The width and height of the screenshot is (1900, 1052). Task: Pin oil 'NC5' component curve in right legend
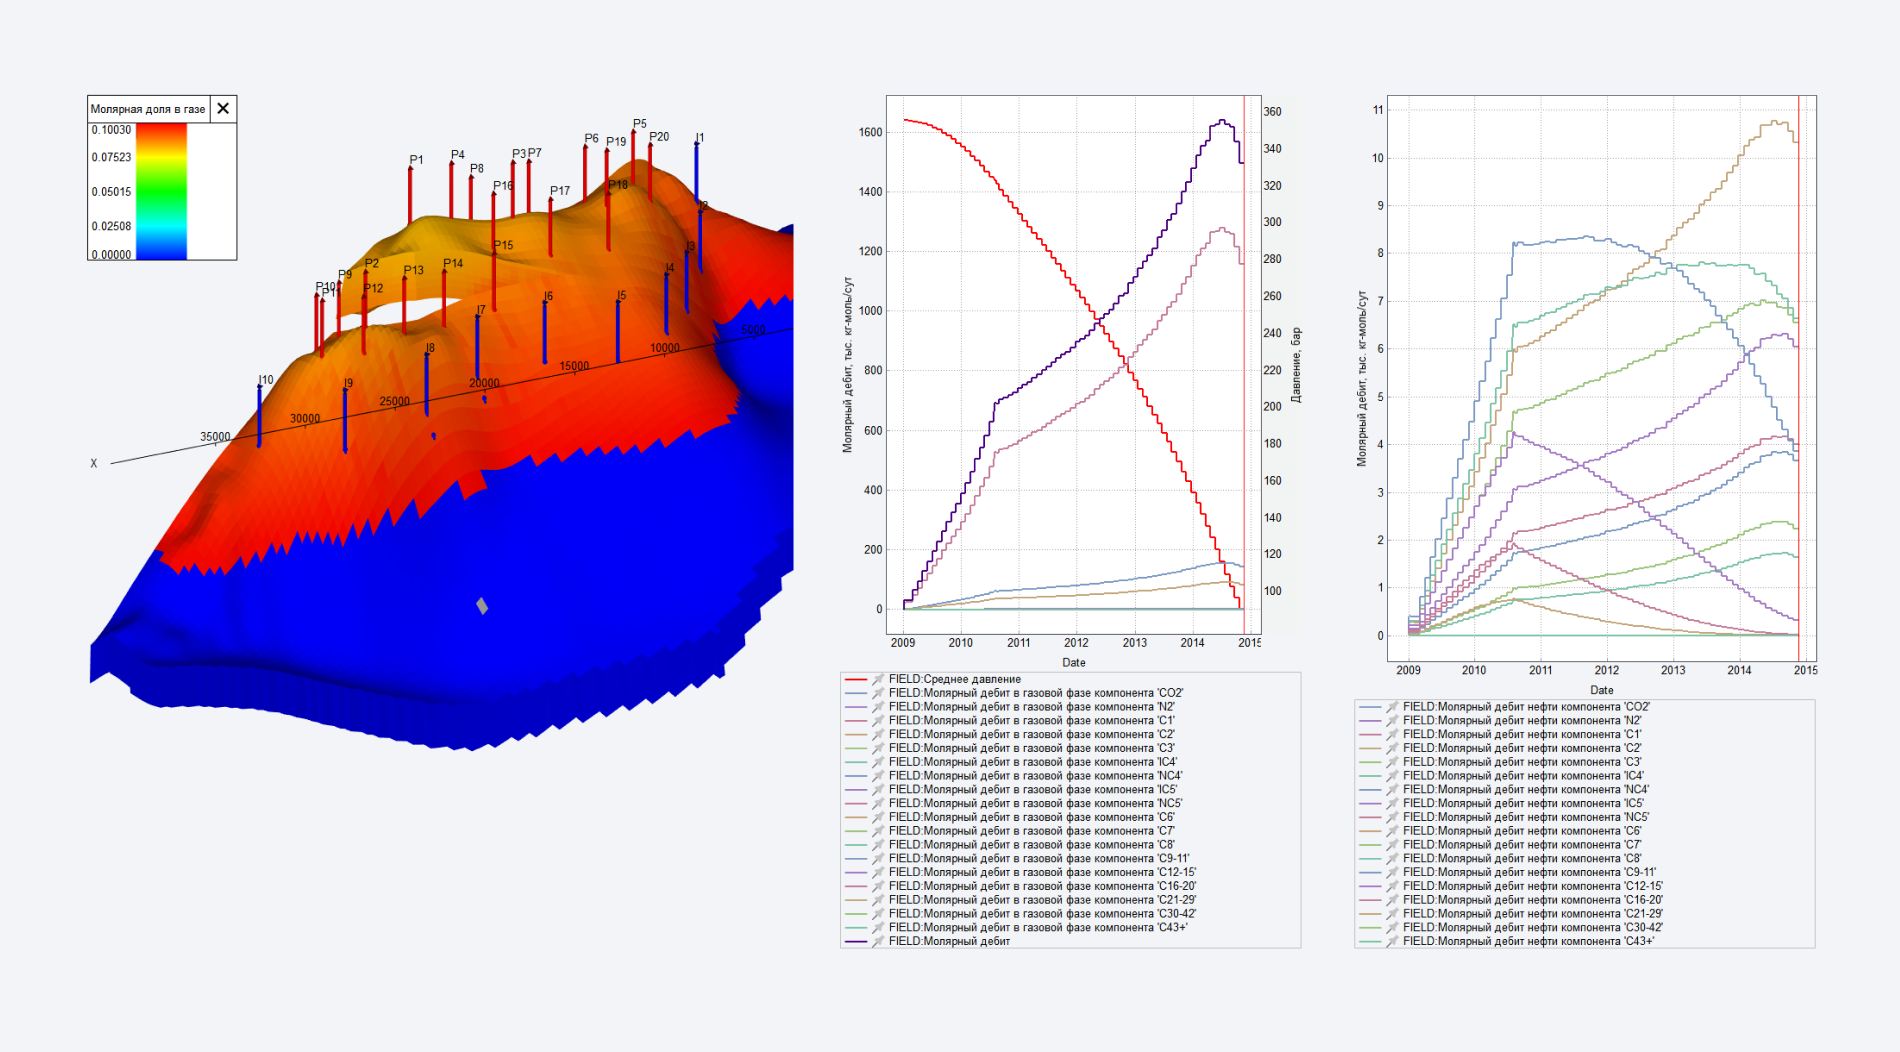point(1391,817)
